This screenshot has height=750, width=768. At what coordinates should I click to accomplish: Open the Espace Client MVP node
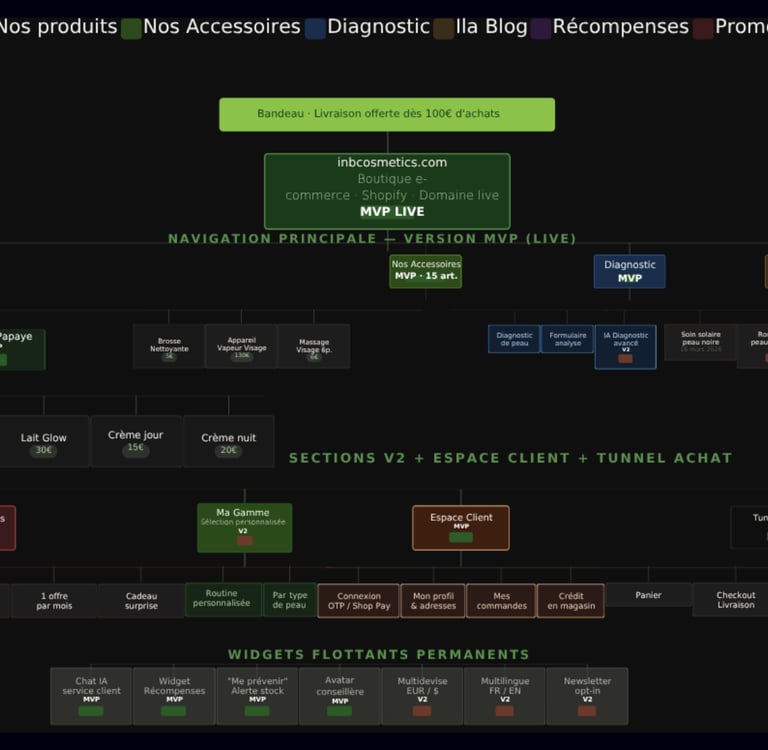(461, 528)
